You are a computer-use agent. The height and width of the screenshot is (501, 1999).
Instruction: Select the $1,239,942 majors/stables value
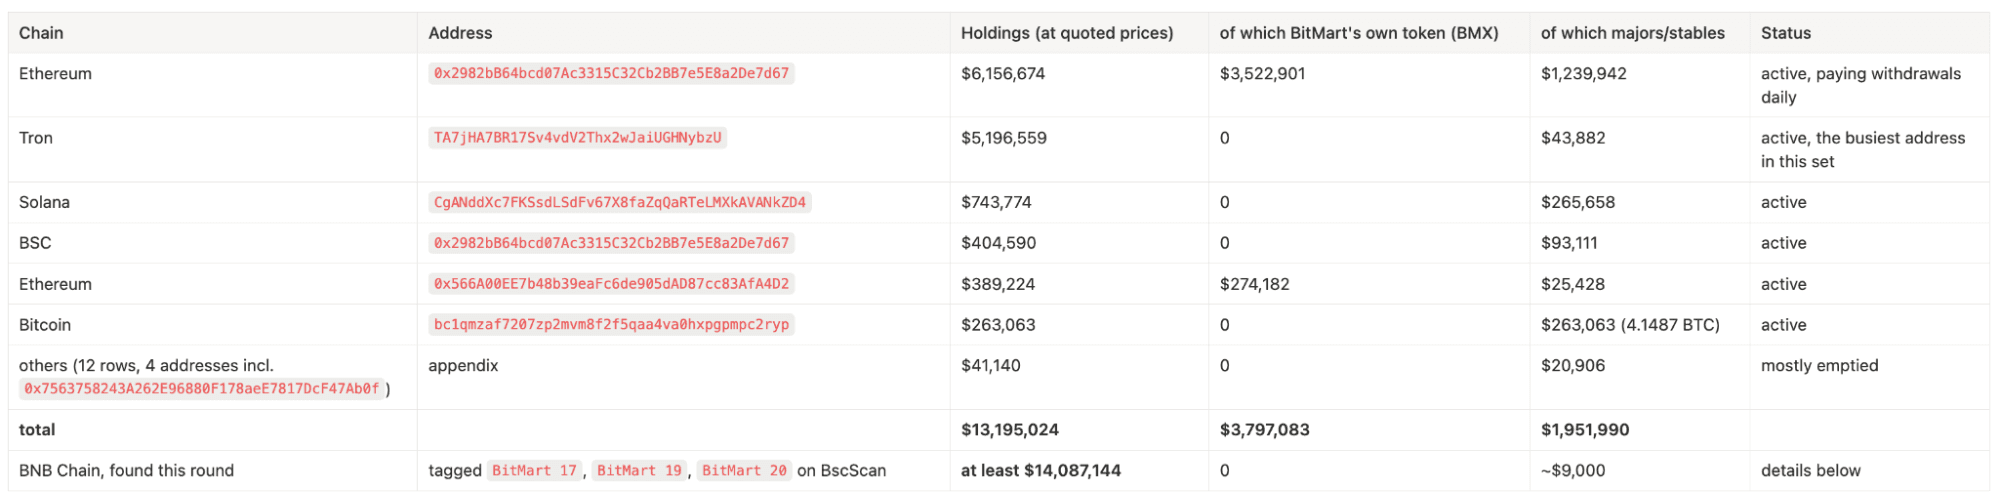(1583, 74)
